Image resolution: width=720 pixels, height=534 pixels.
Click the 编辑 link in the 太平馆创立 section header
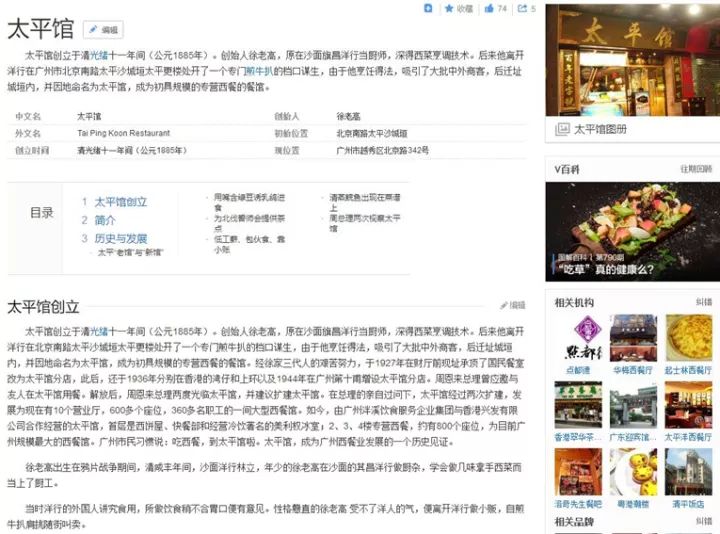(513, 305)
